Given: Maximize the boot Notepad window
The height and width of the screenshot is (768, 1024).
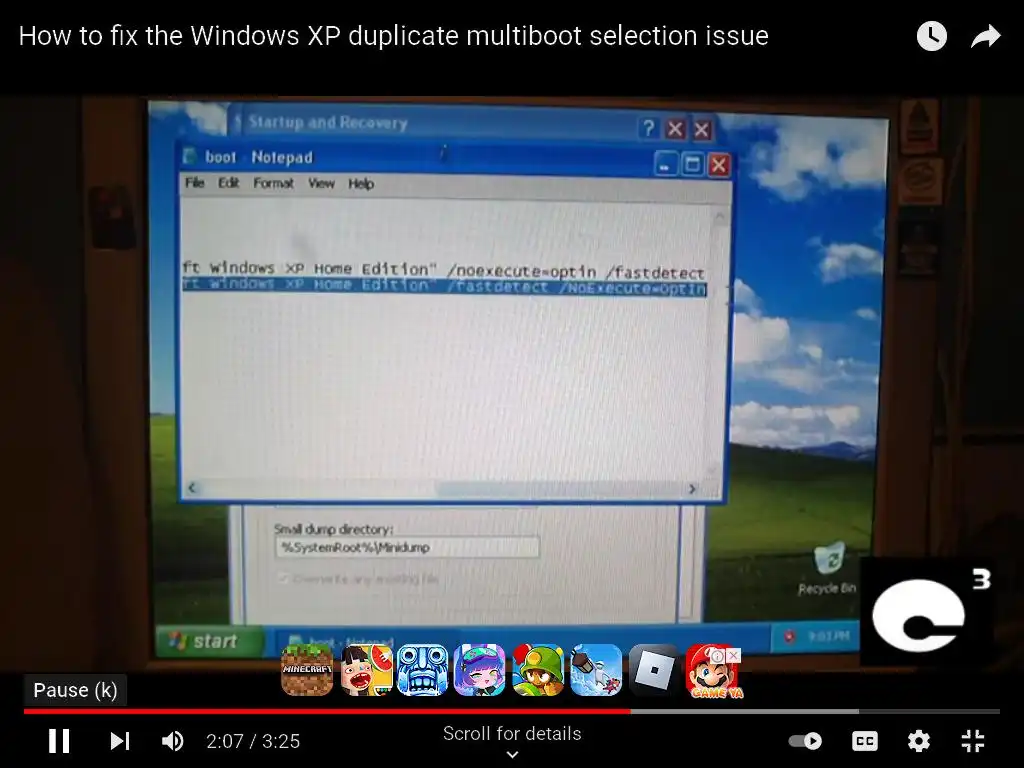Looking at the screenshot, I should click(692, 163).
